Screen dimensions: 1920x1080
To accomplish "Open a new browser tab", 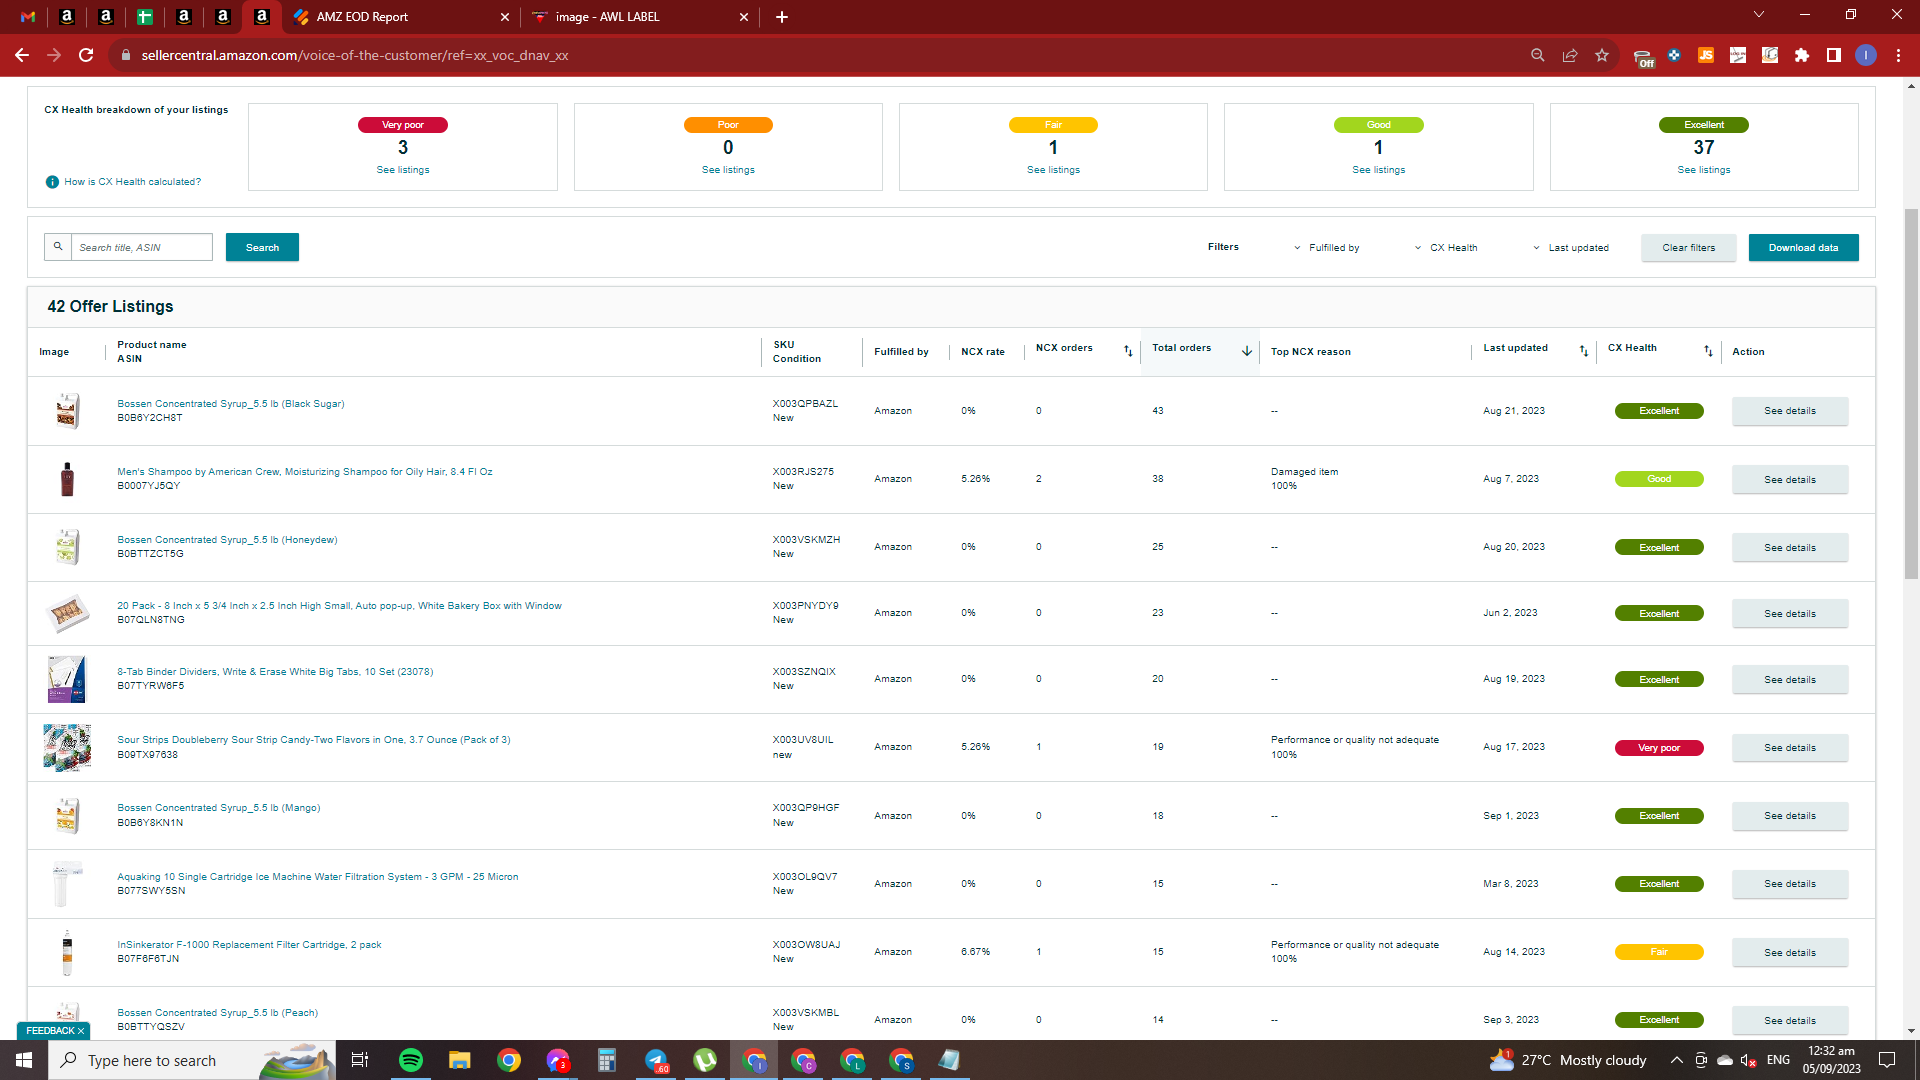I will [x=782, y=17].
